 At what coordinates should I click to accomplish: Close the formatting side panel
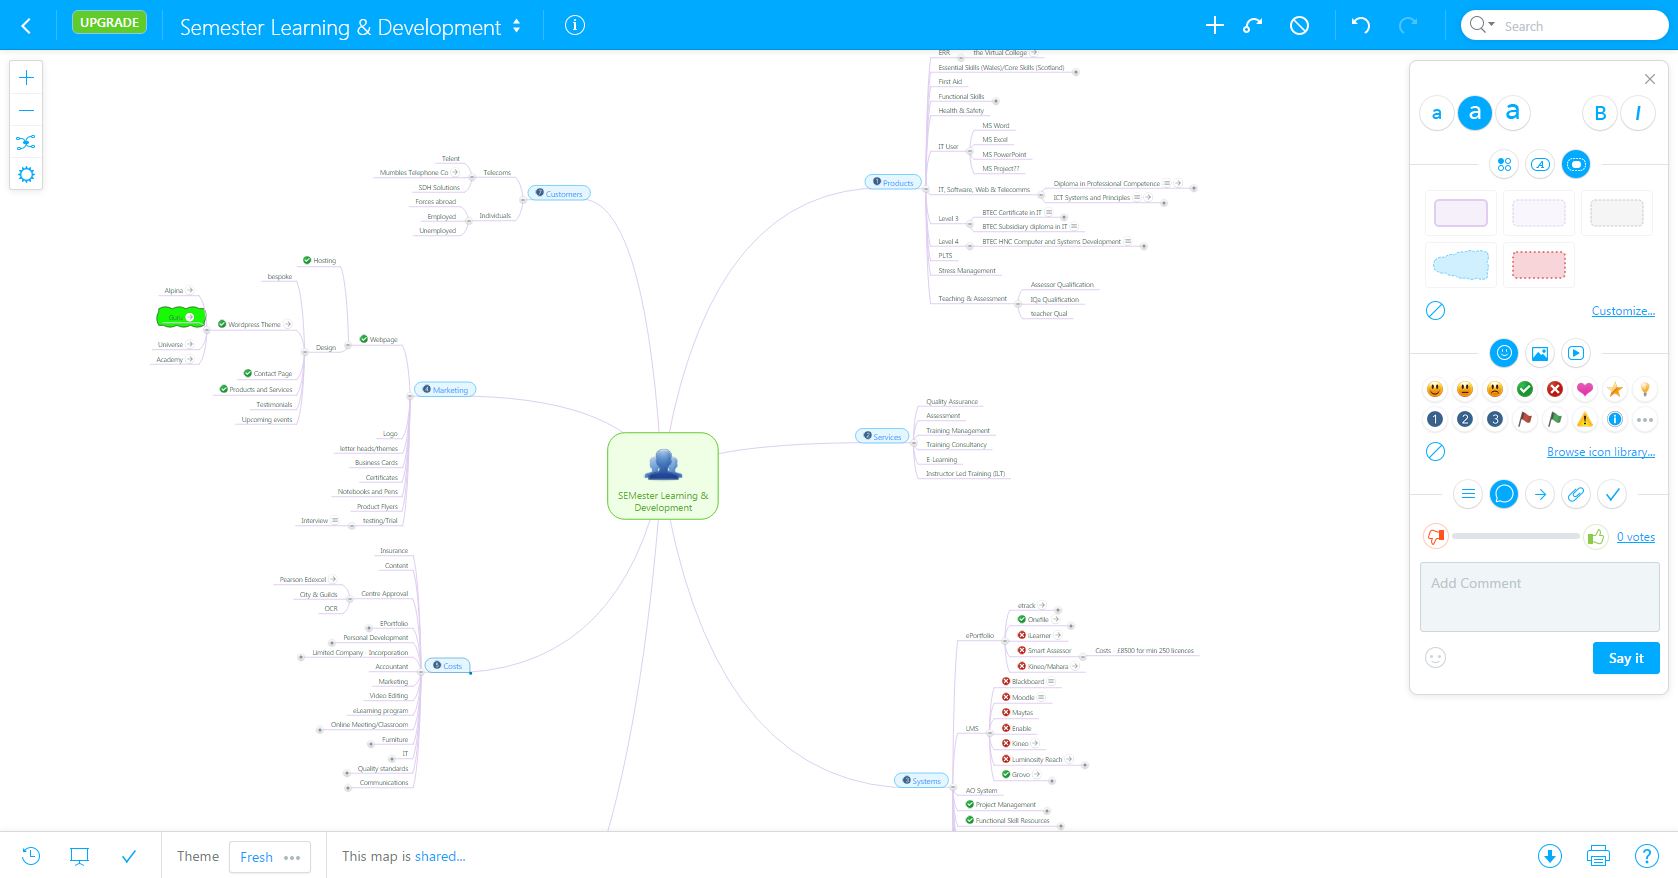(x=1650, y=79)
